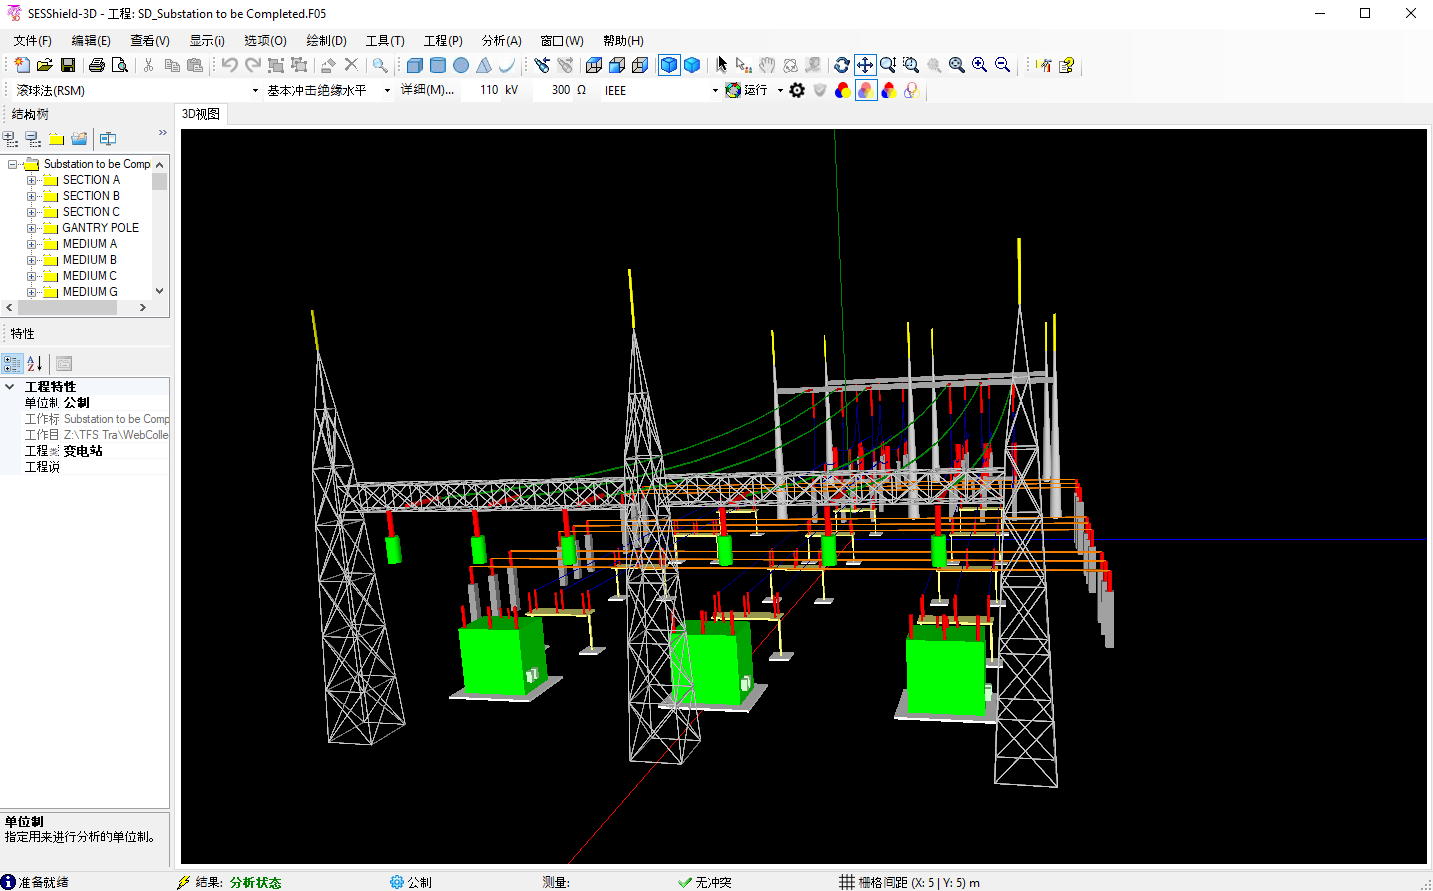Click the 详细(M)... button
This screenshot has height=891, width=1433.
[427, 90]
